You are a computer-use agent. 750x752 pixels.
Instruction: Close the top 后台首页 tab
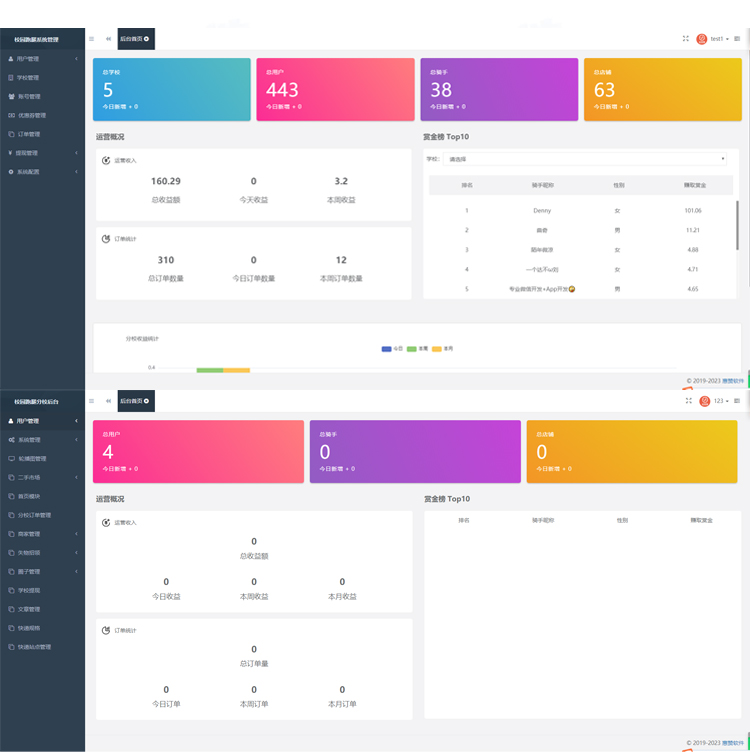147,39
